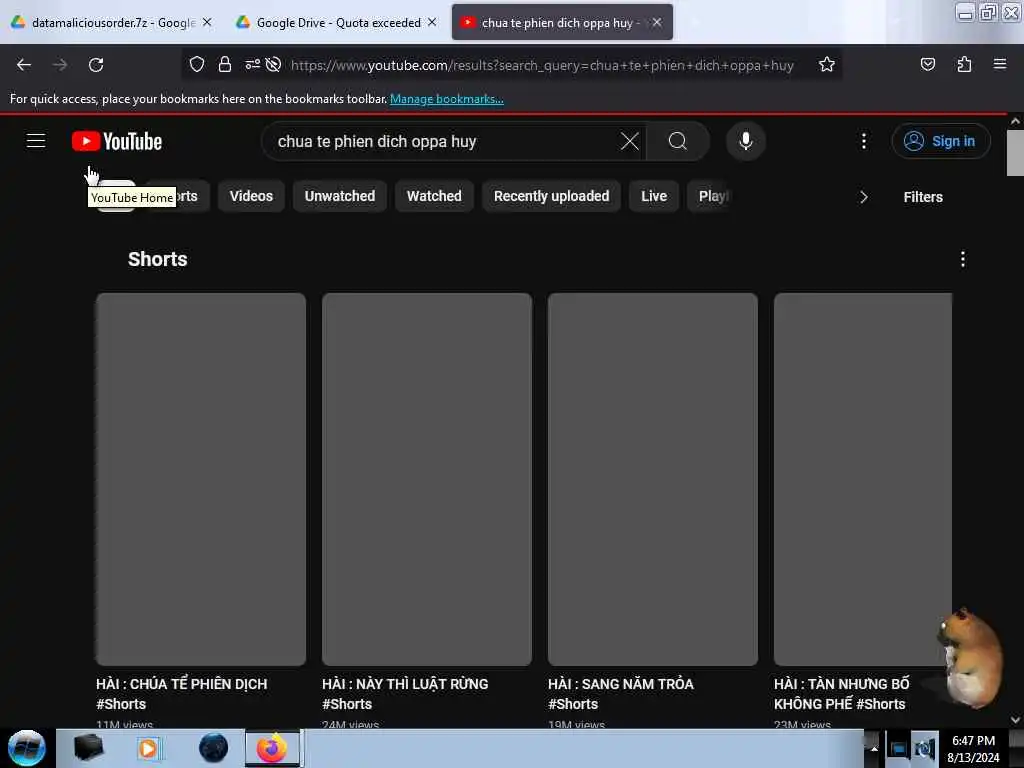
Task: Open the YouTube guide hamburger menu
Action: click(x=36, y=141)
